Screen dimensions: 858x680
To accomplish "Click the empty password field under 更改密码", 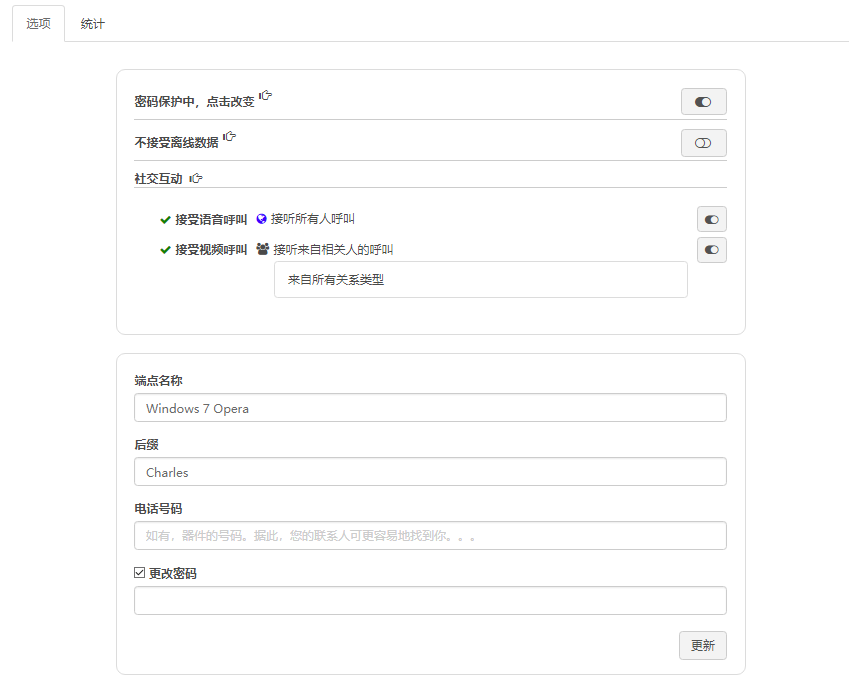I will pos(430,600).
